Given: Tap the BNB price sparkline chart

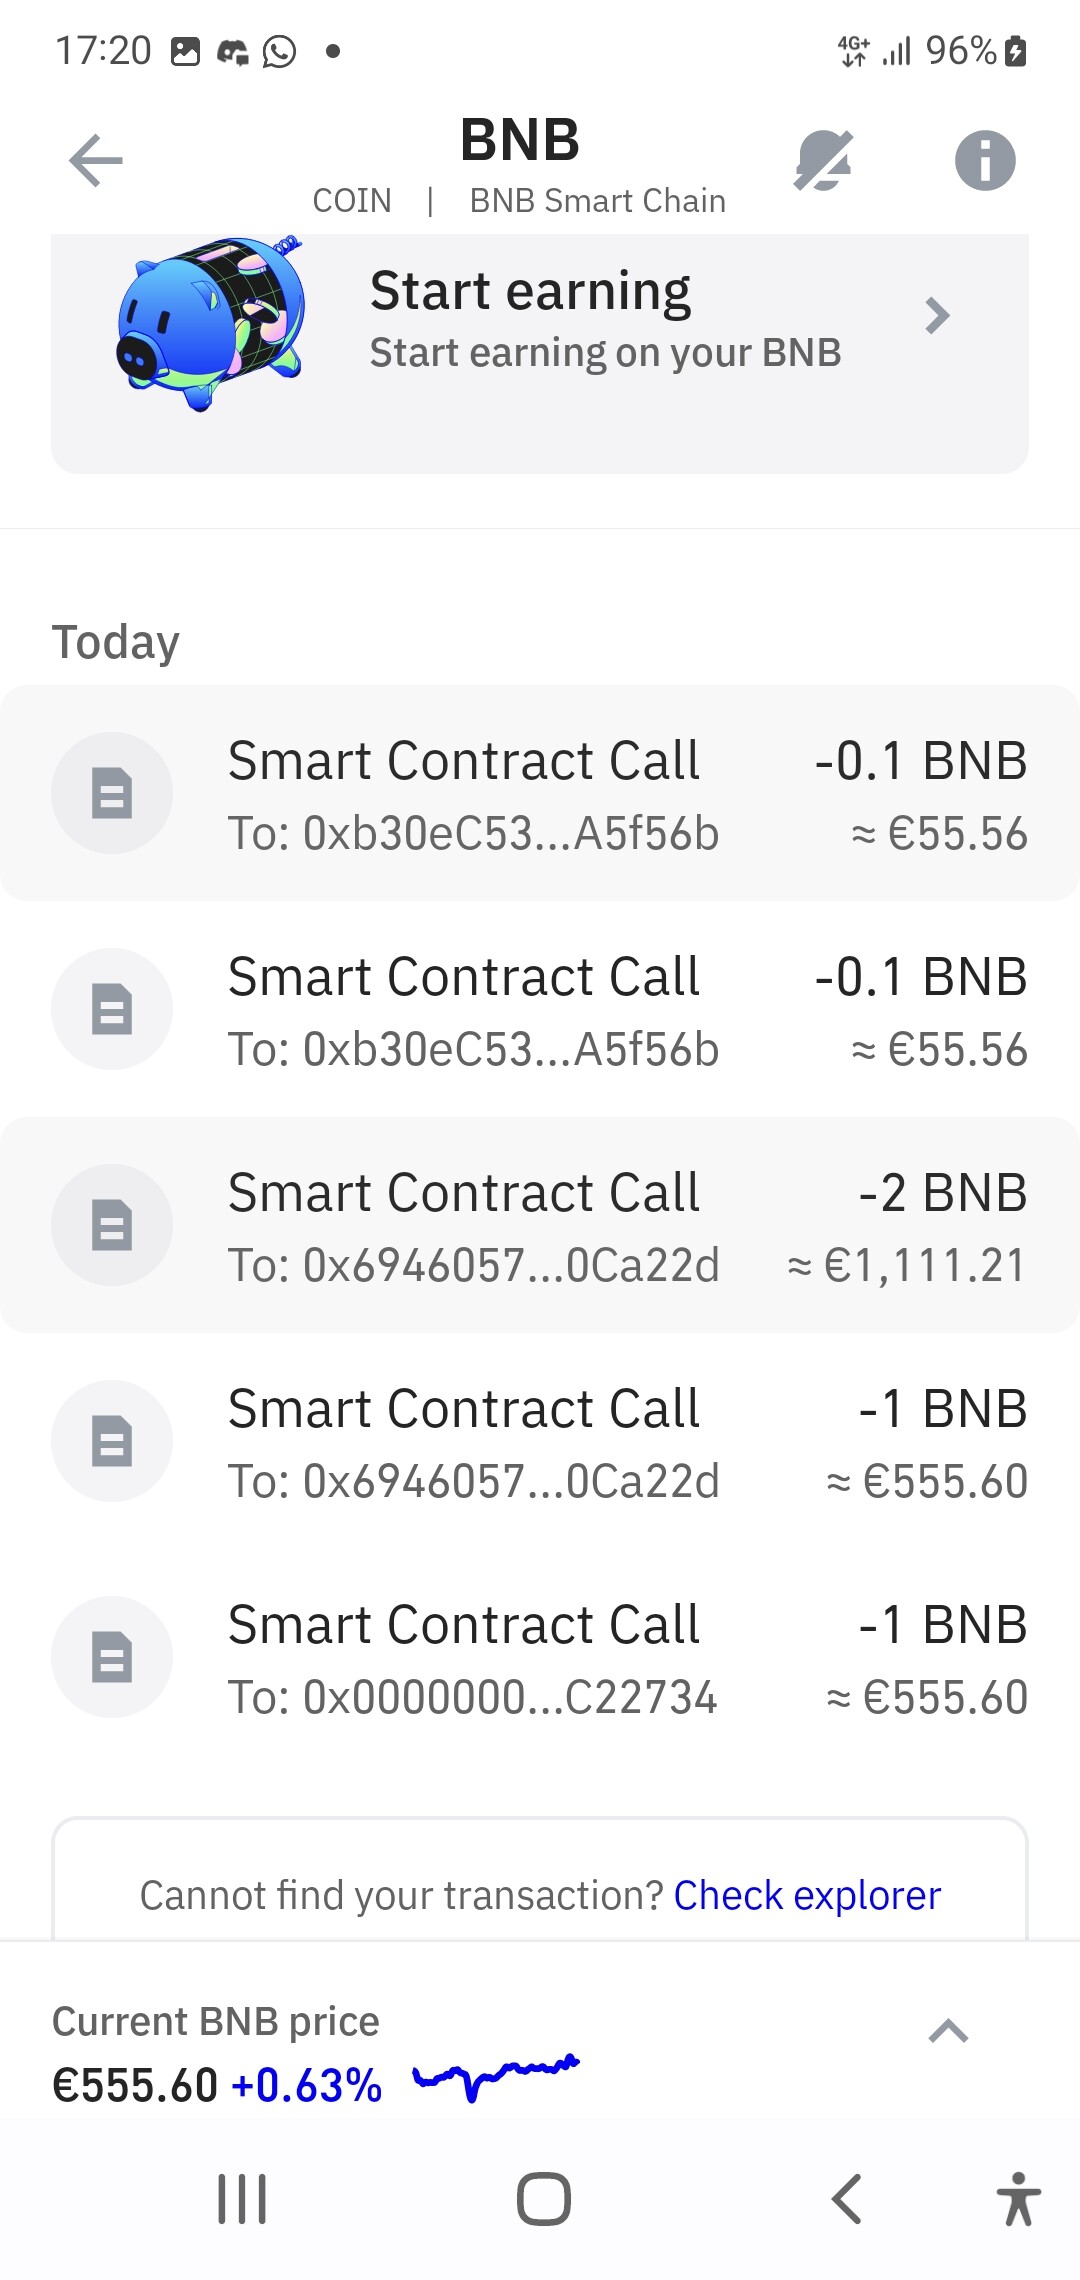Looking at the screenshot, I should 496,2076.
